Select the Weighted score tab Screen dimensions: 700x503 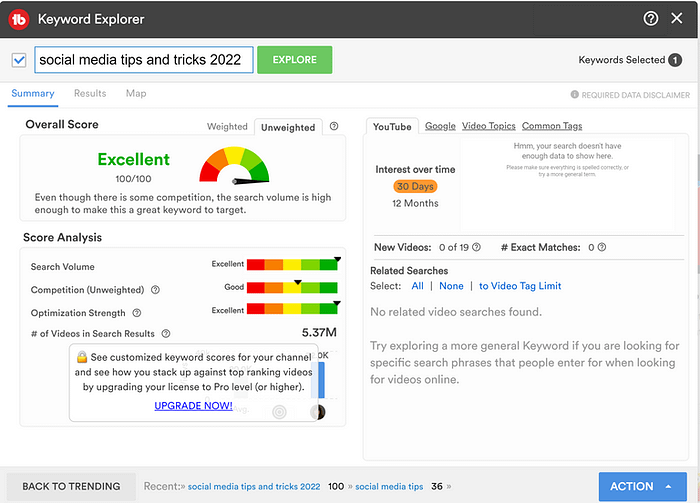(227, 127)
